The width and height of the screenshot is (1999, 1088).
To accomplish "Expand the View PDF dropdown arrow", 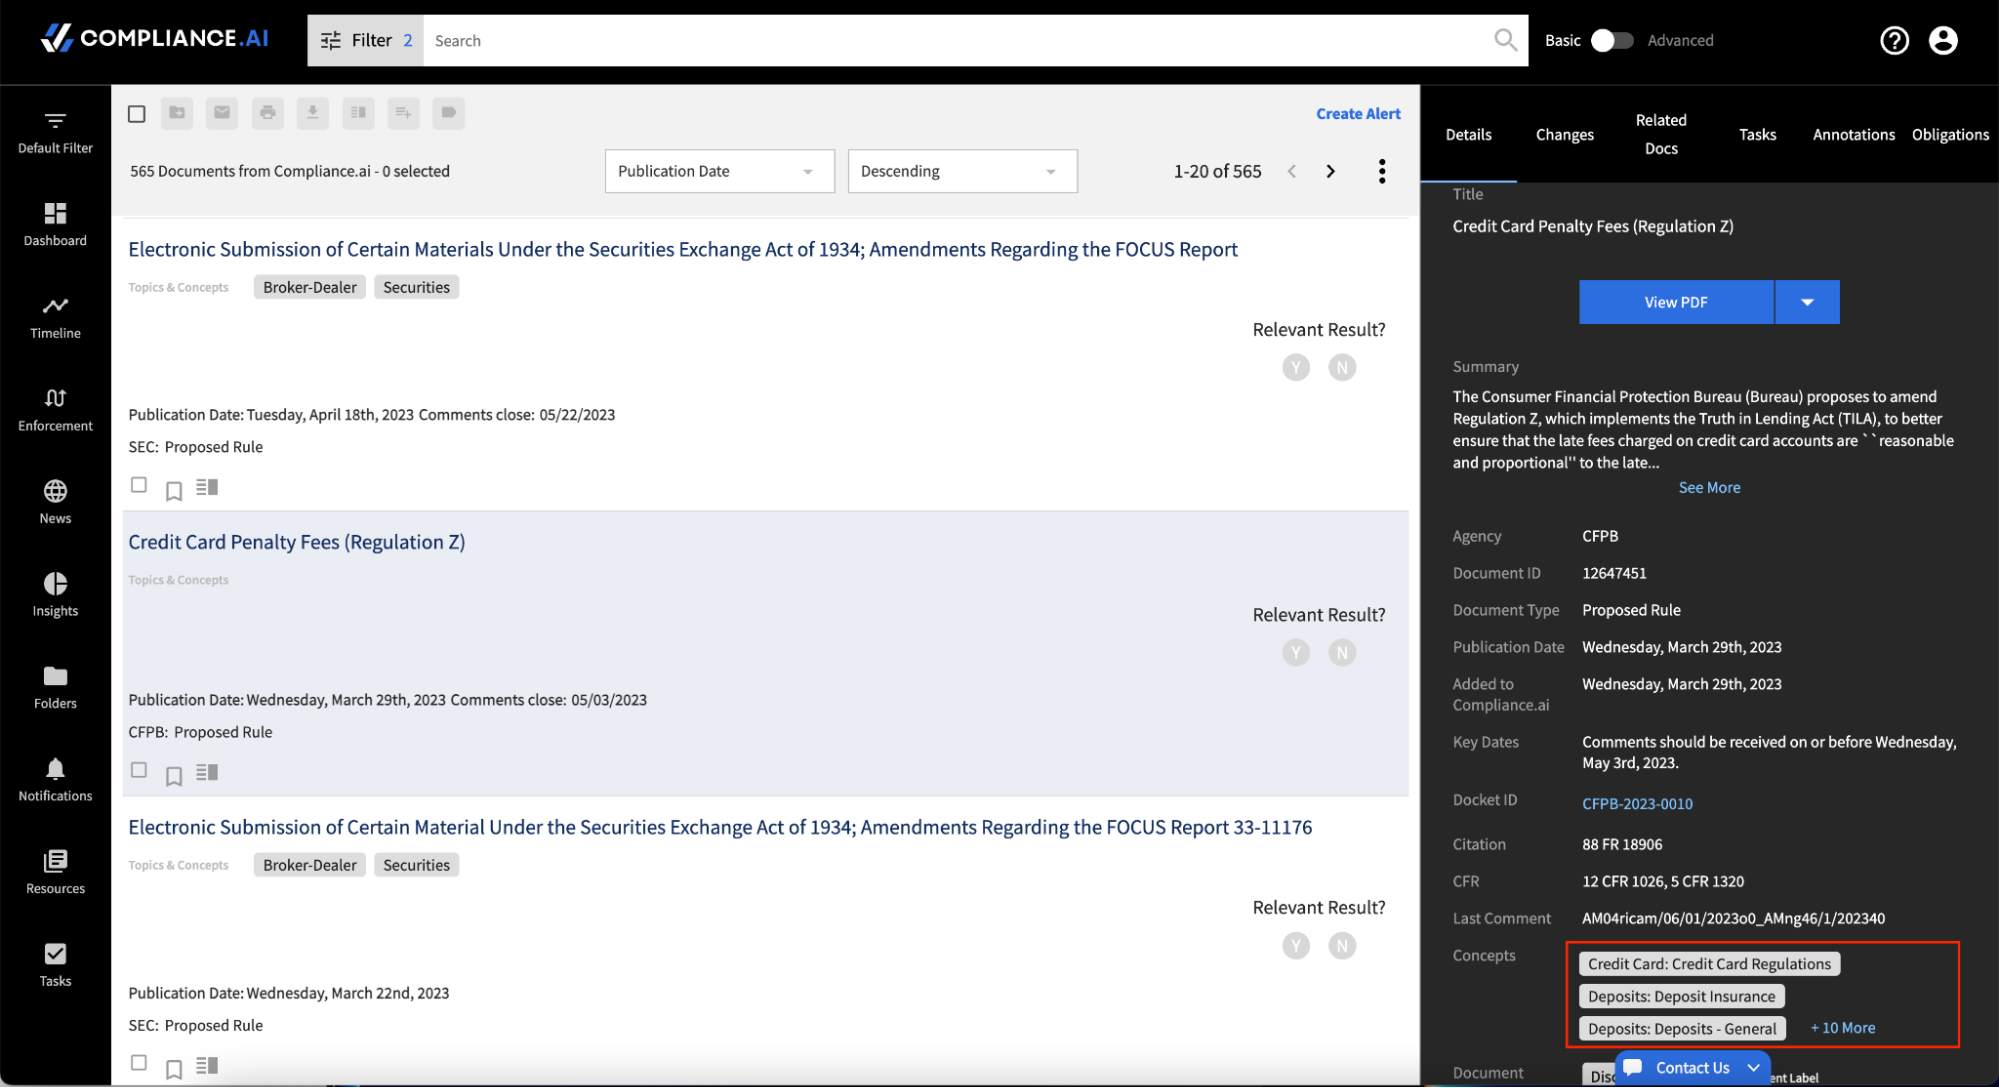I will 1806,302.
